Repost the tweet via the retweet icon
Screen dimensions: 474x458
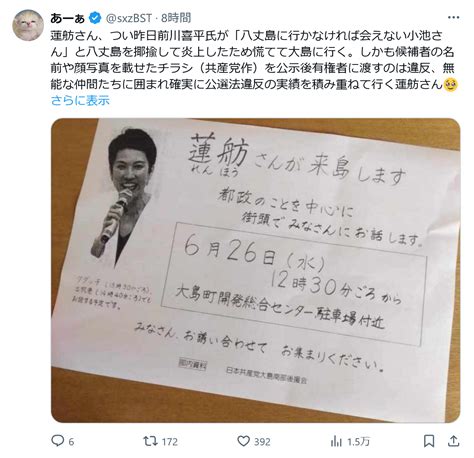point(150,441)
